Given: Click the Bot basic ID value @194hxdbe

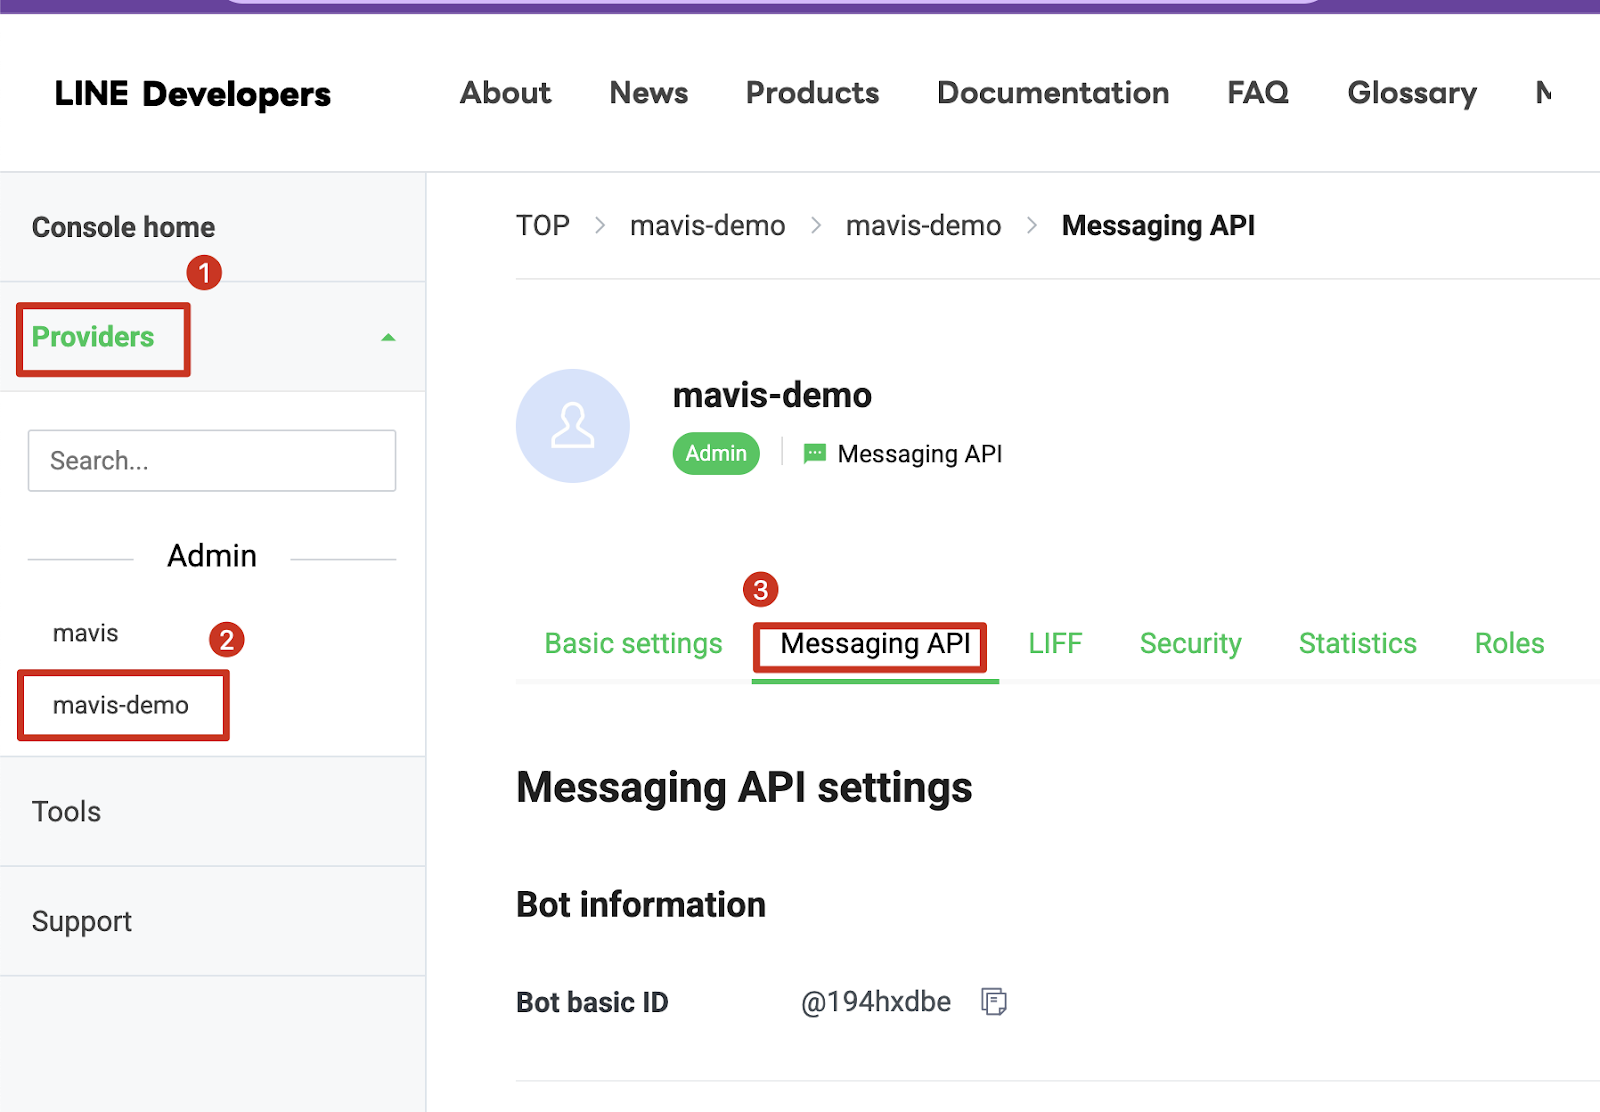Looking at the screenshot, I should pos(876,1001).
